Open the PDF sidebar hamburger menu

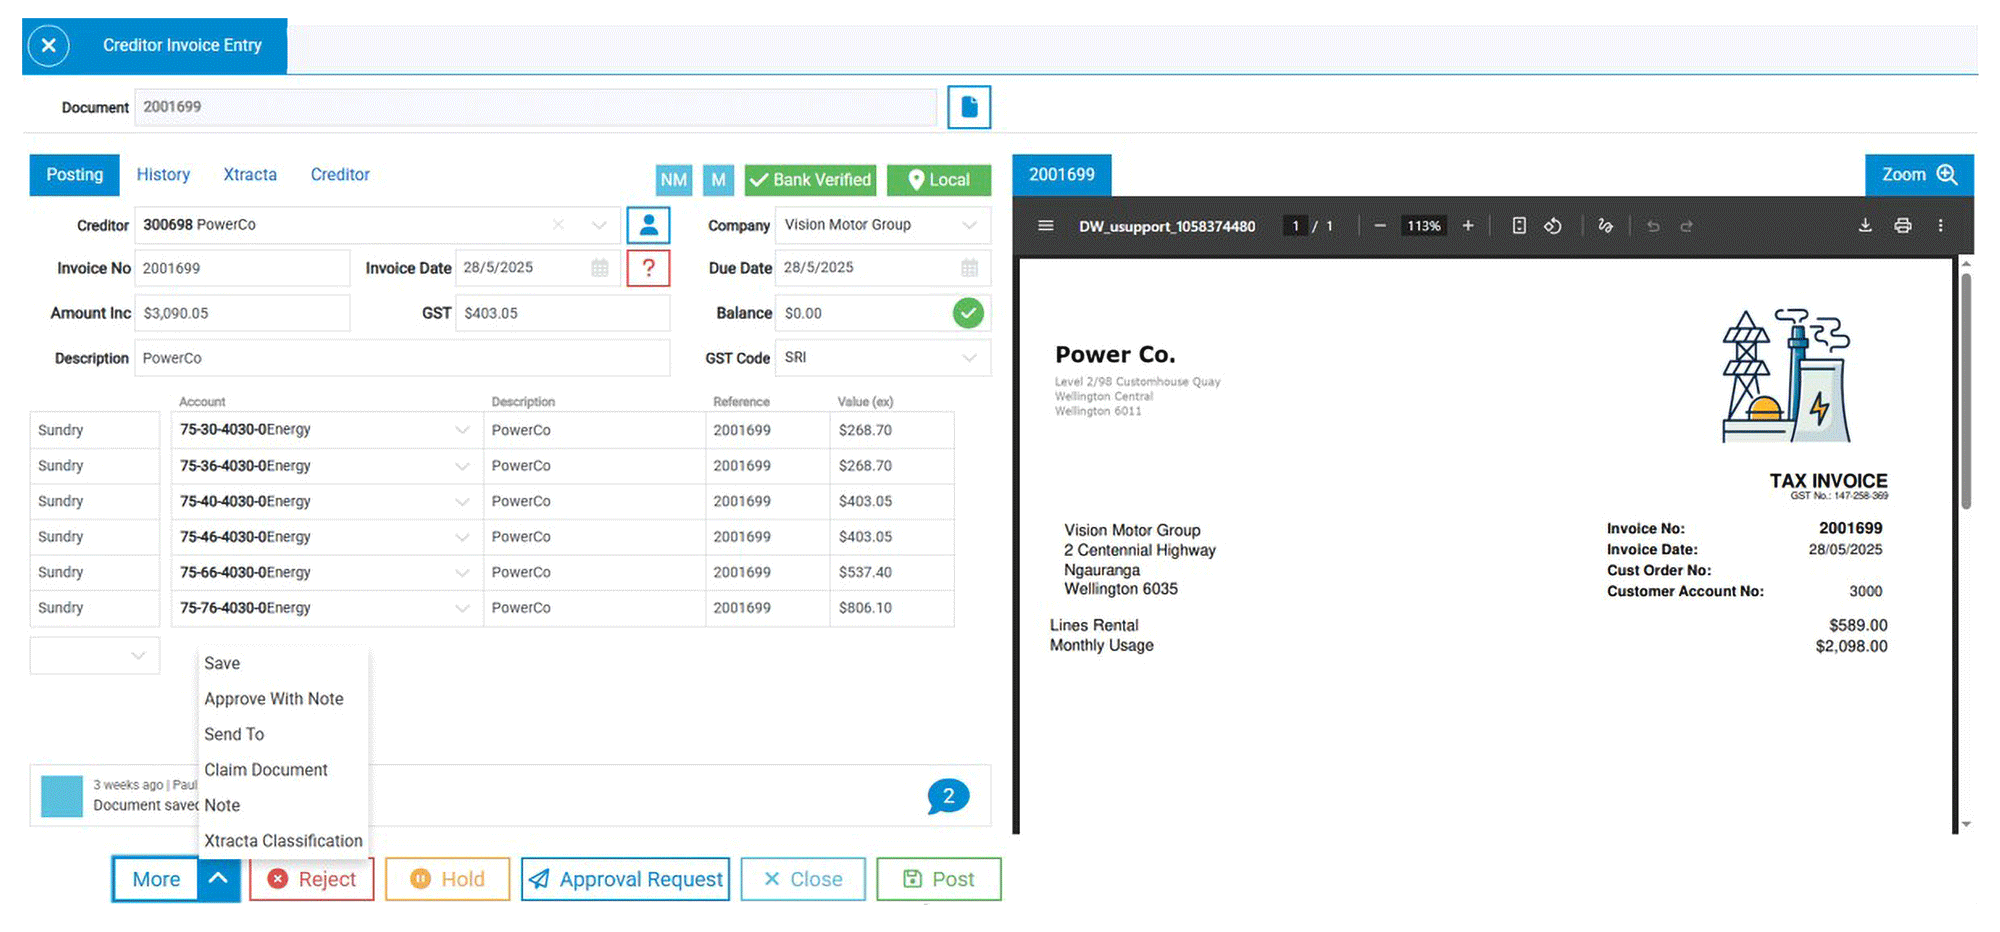[x=1045, y=226]
